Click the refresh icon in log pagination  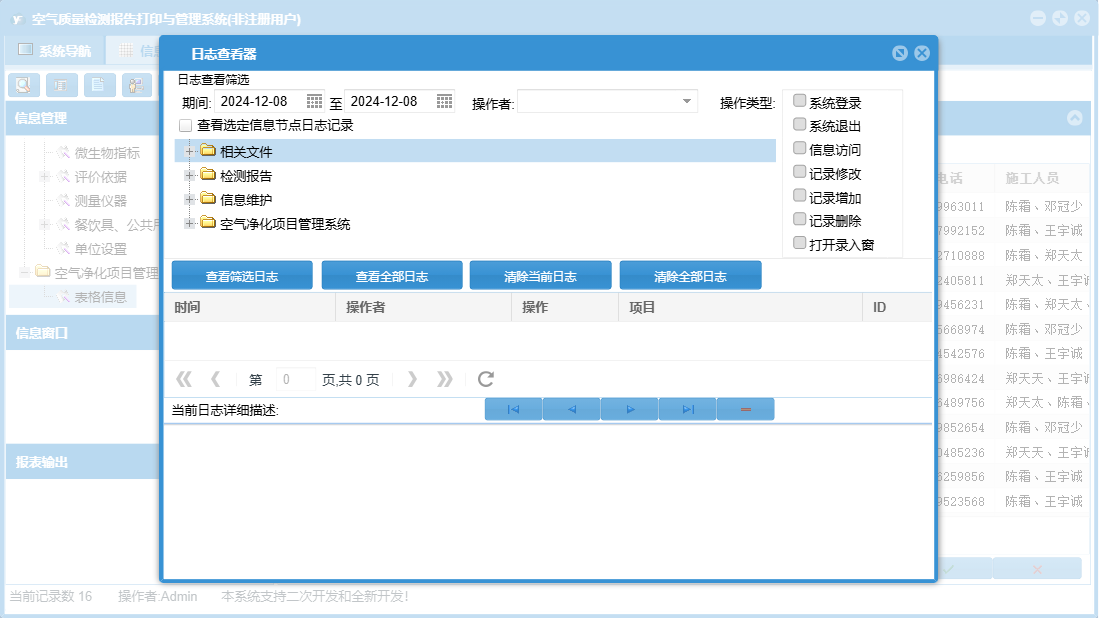click(x=486, y=379)
